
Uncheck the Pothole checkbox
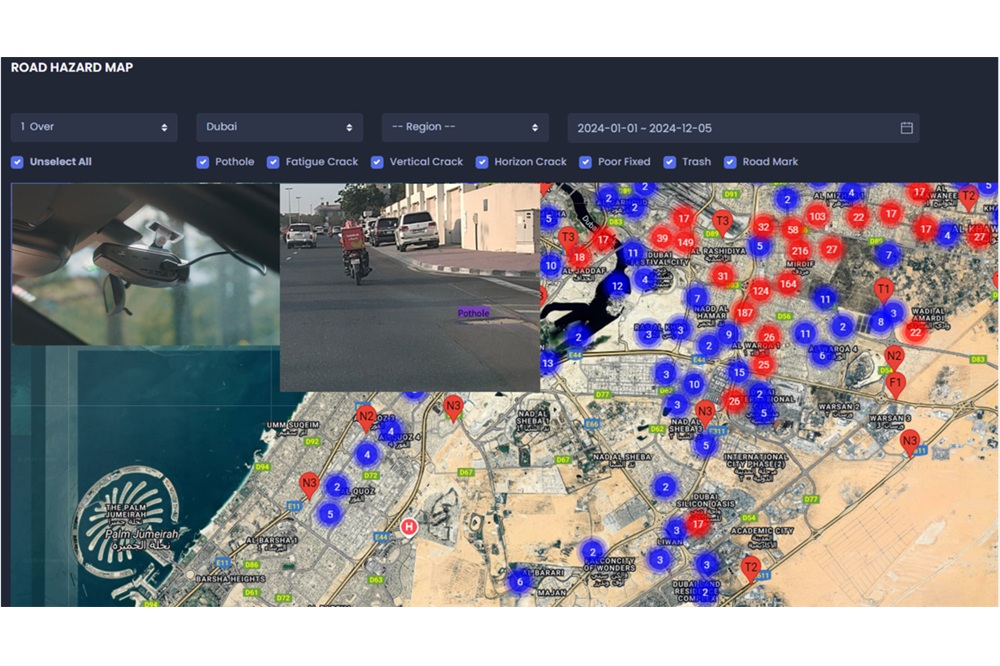[x=203, y=162]
